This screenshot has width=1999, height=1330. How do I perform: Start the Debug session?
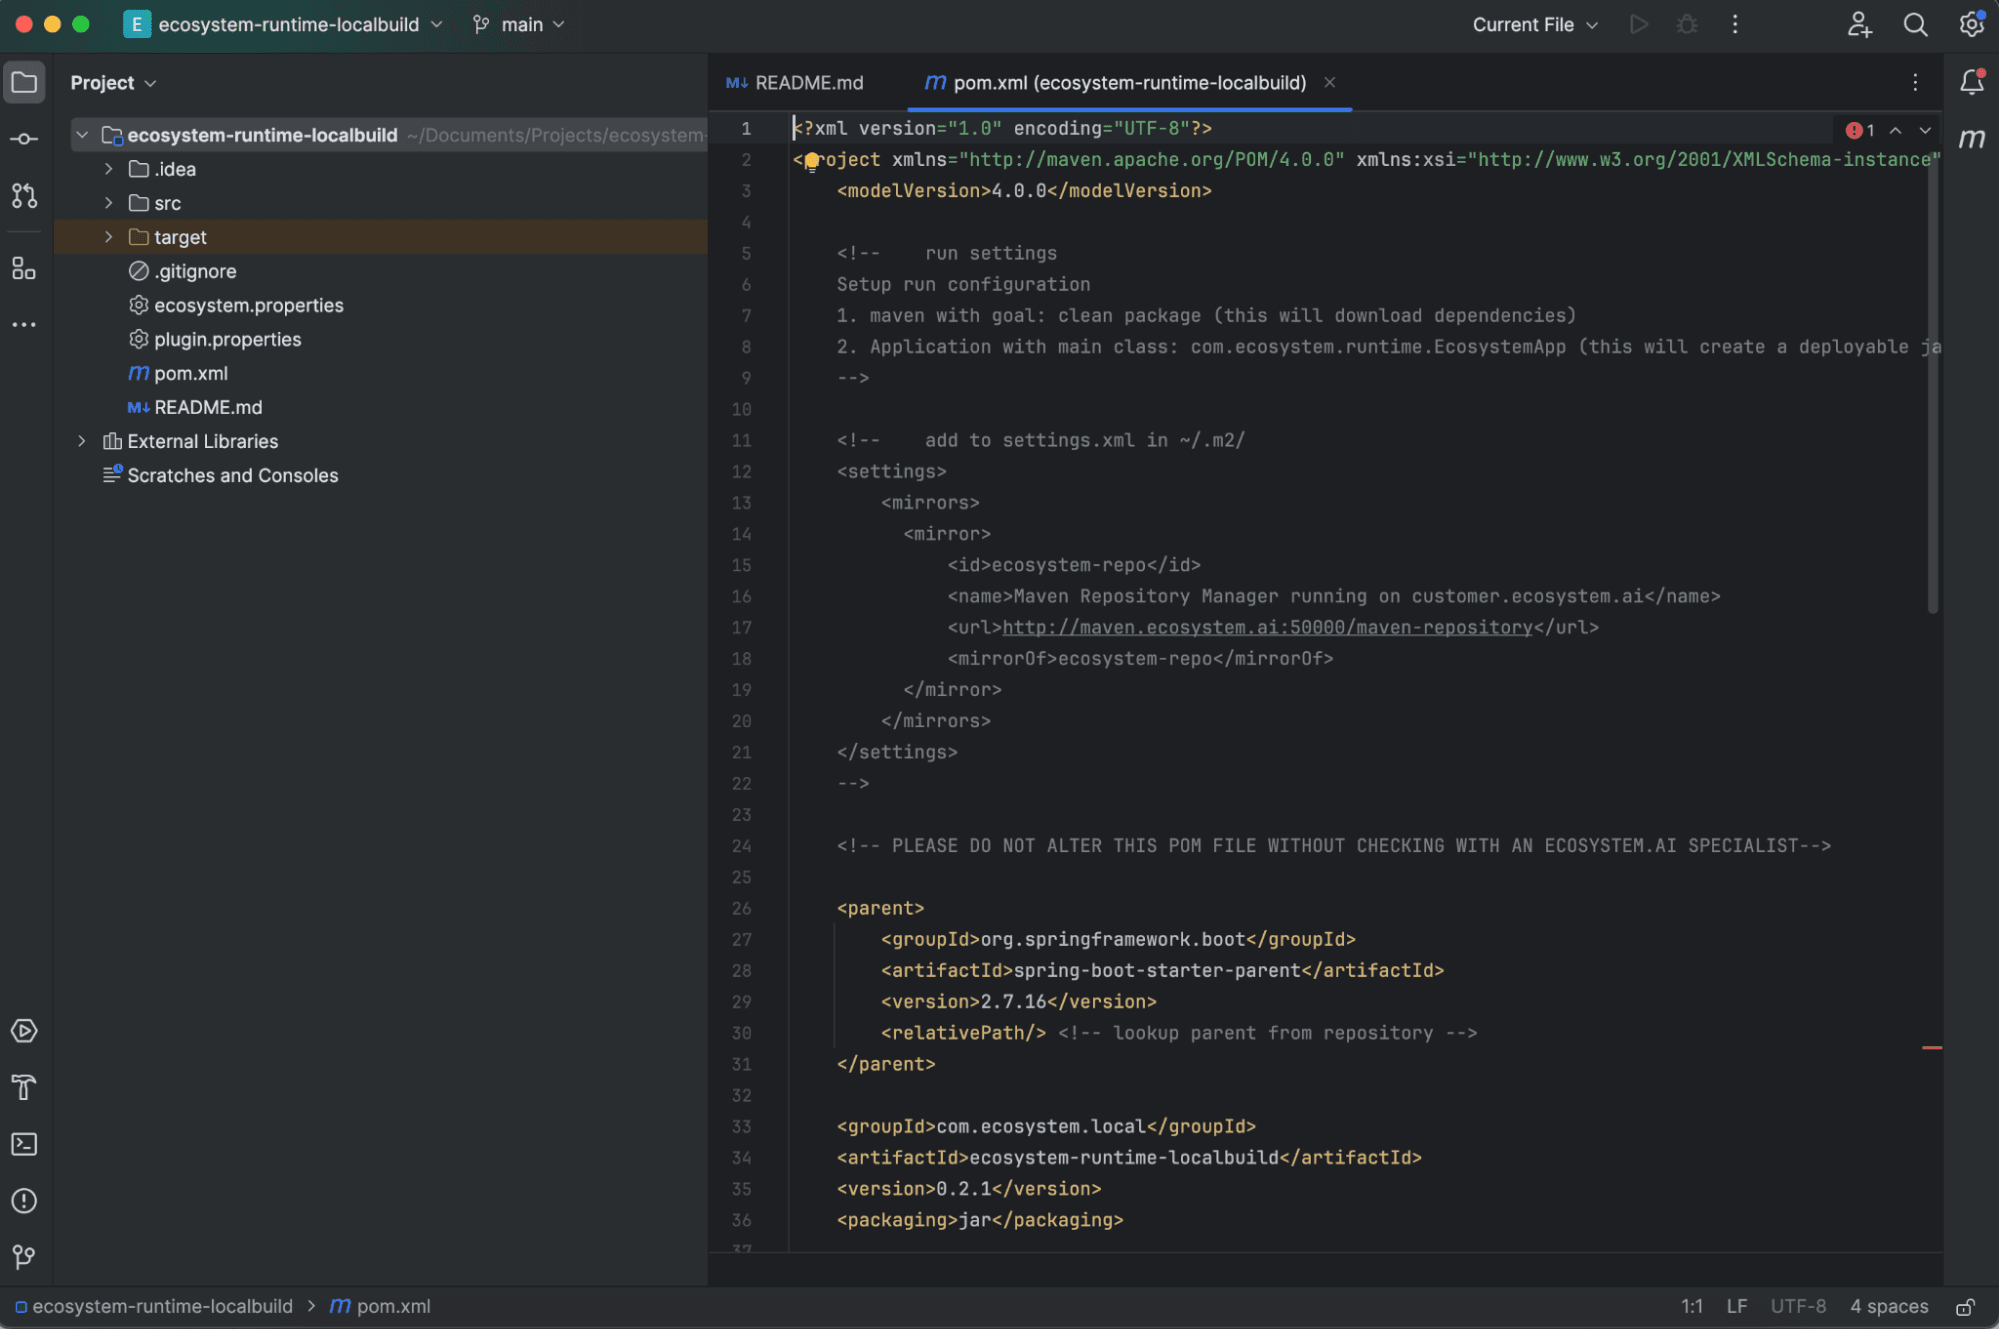[1687, 24]
